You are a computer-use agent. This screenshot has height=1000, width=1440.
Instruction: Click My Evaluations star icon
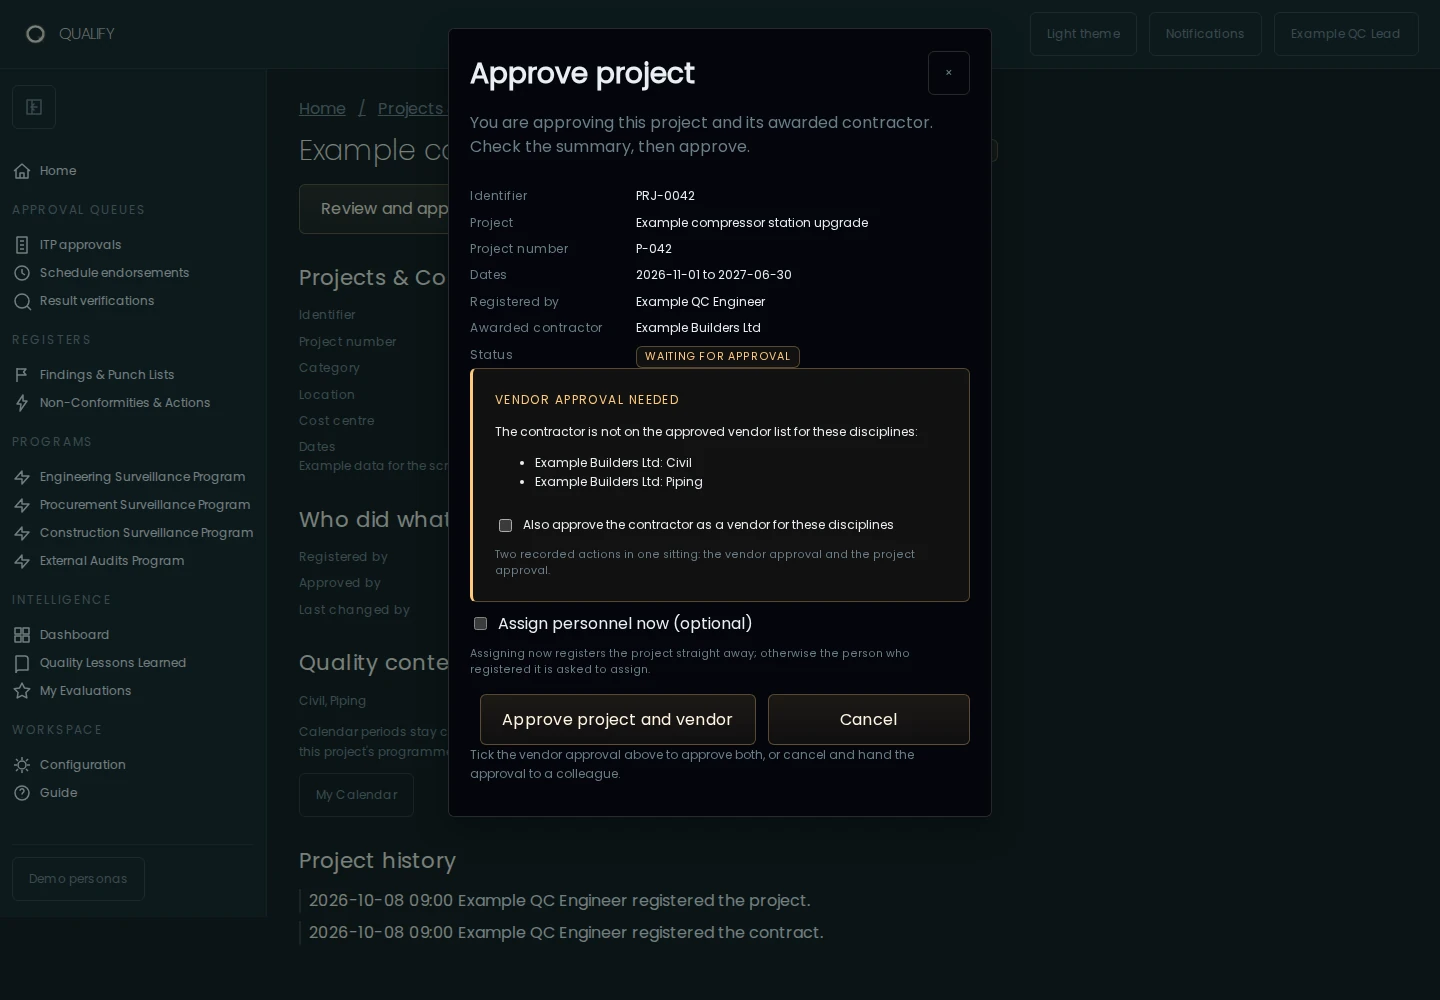[x=22, y=691]
